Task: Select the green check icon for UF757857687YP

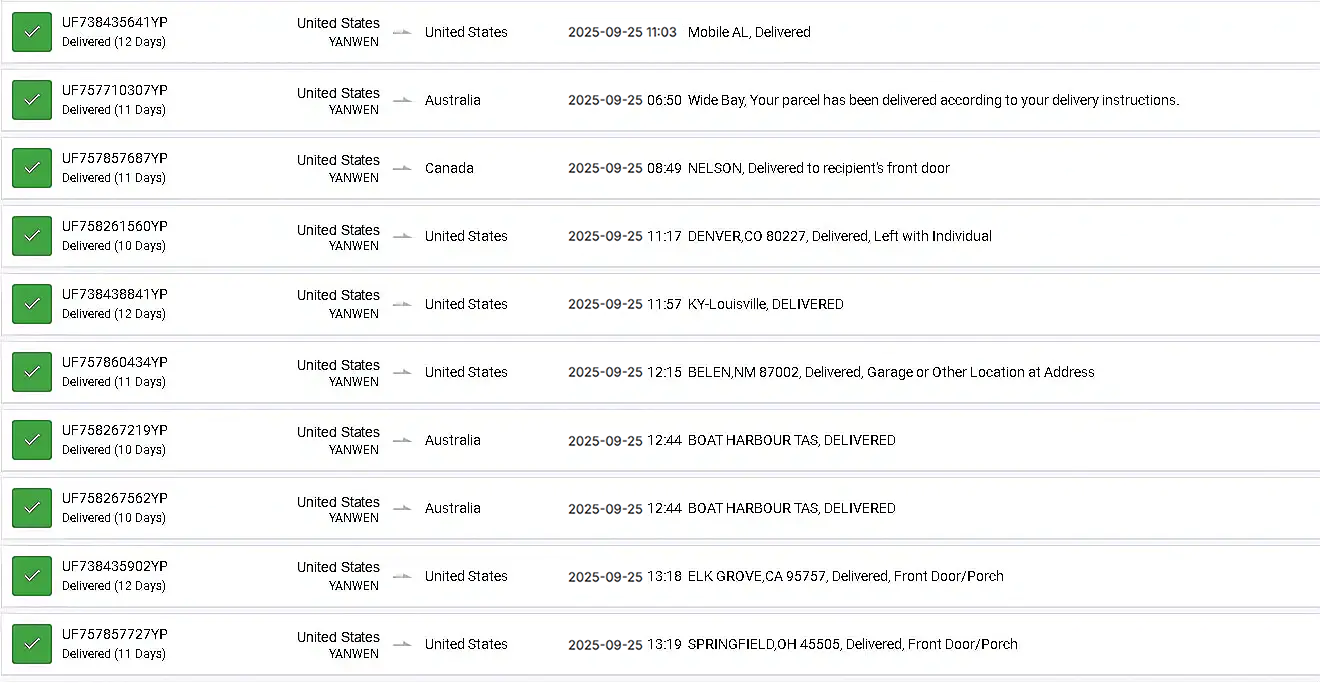Action: coord(32,168)
